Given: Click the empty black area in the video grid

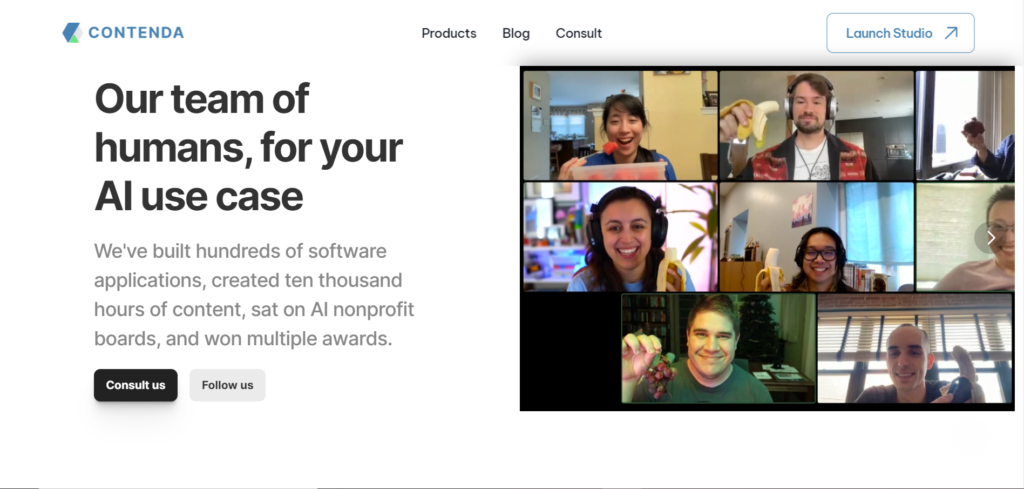Looking at the screenshot, I should click(x=570, y=349).
